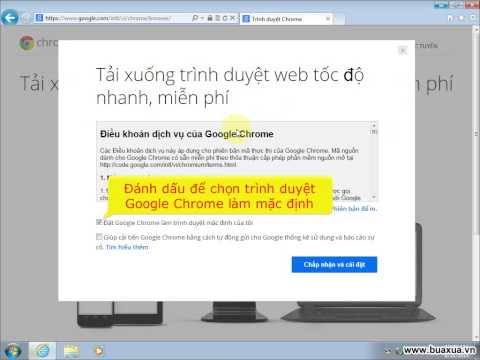Click the search magnifier icon in address bar
Screen dimensions: 480x360
(195, 18)
